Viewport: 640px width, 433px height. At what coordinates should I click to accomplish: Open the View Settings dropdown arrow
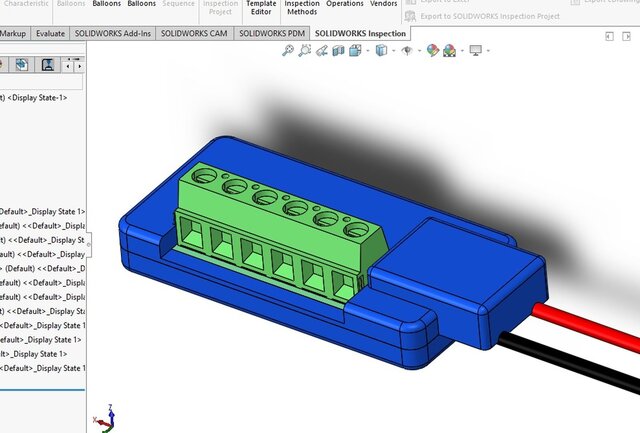click(487, 50)
